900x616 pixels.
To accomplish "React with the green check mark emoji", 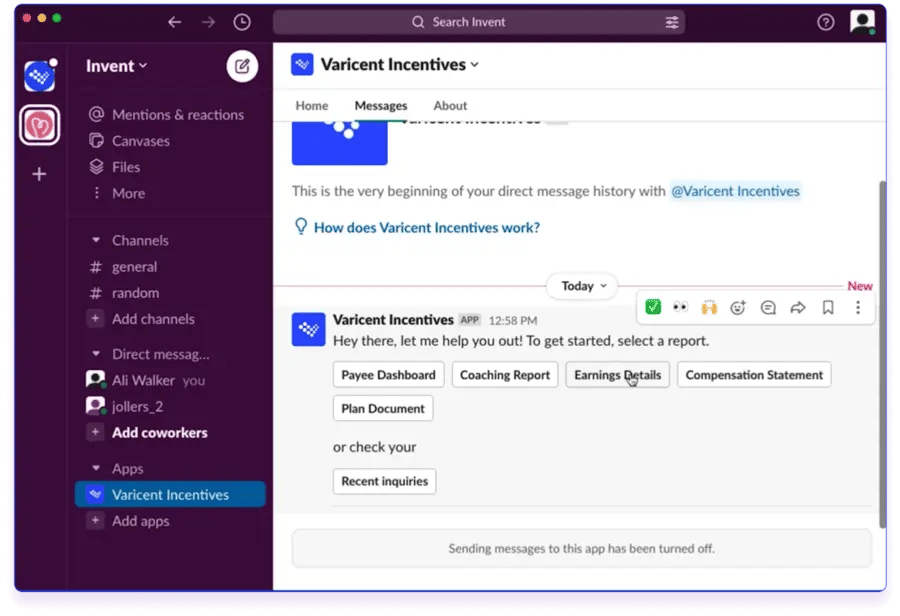I will pos(653,307).
